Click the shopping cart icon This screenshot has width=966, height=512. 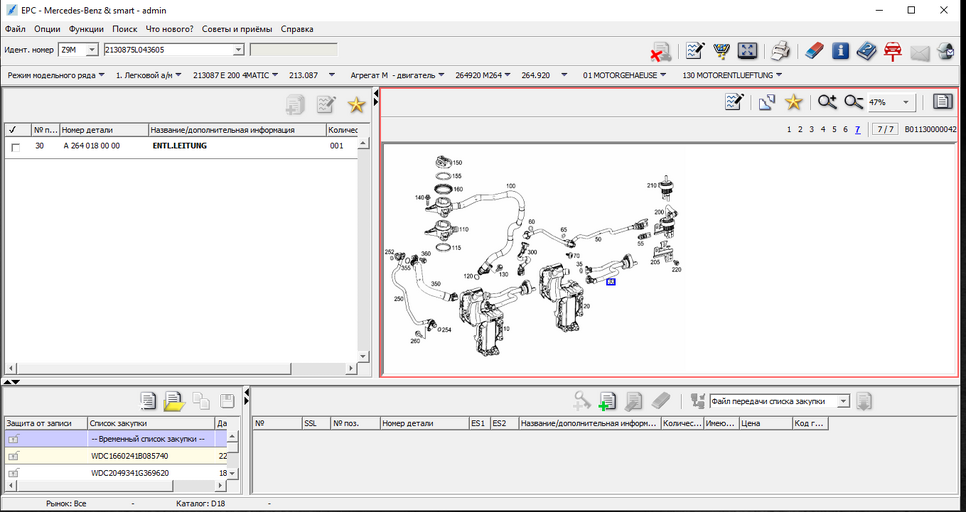(720, 50)
